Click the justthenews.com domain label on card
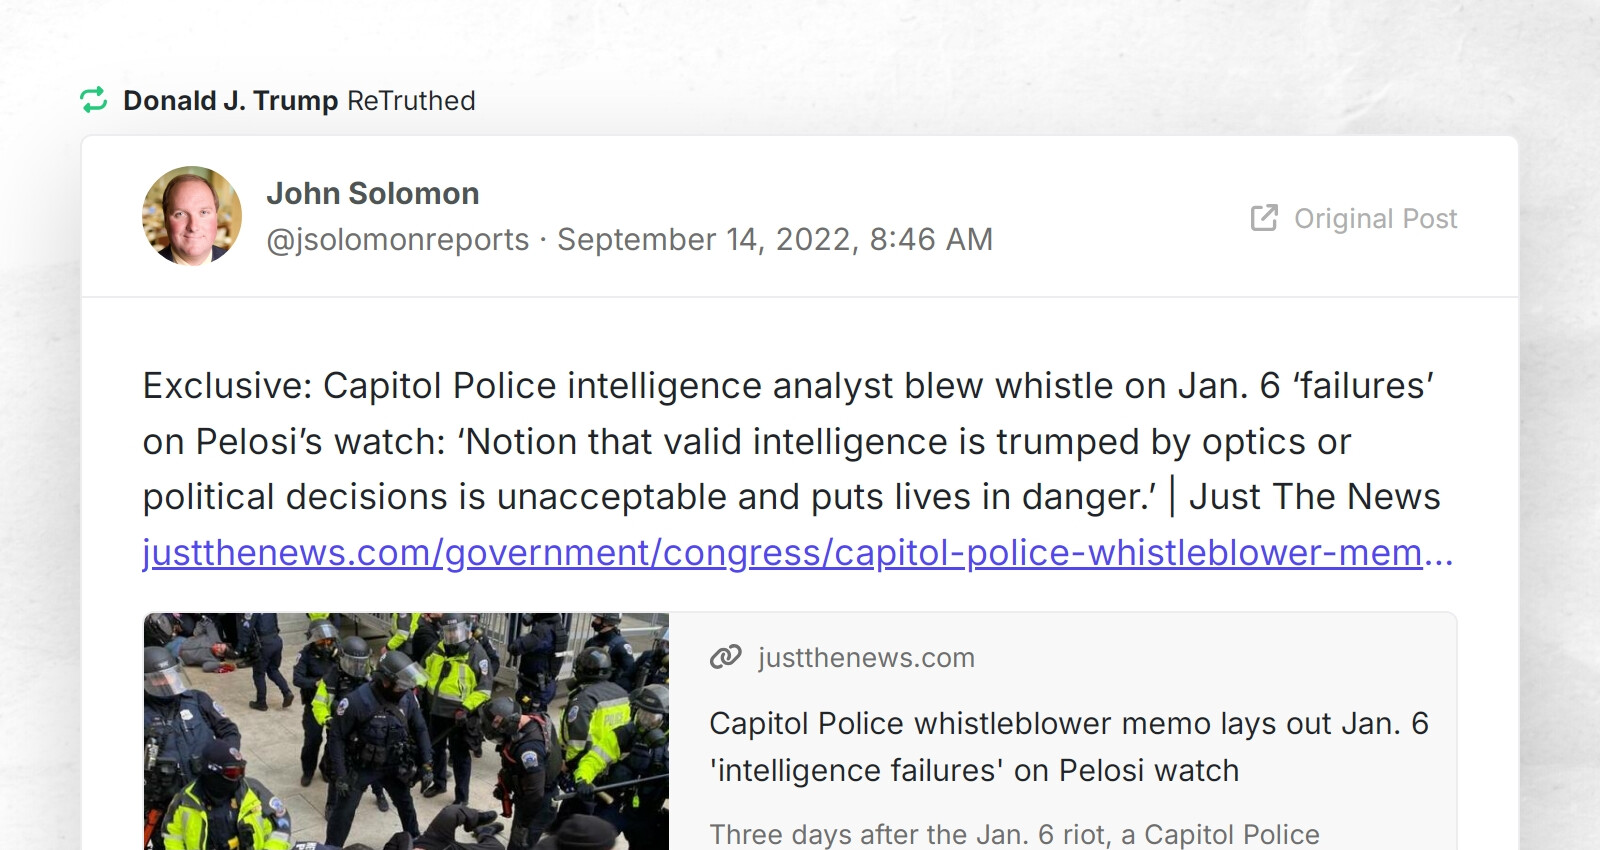The width and height of the screenshot is (1600, 850). click(866, 658)
